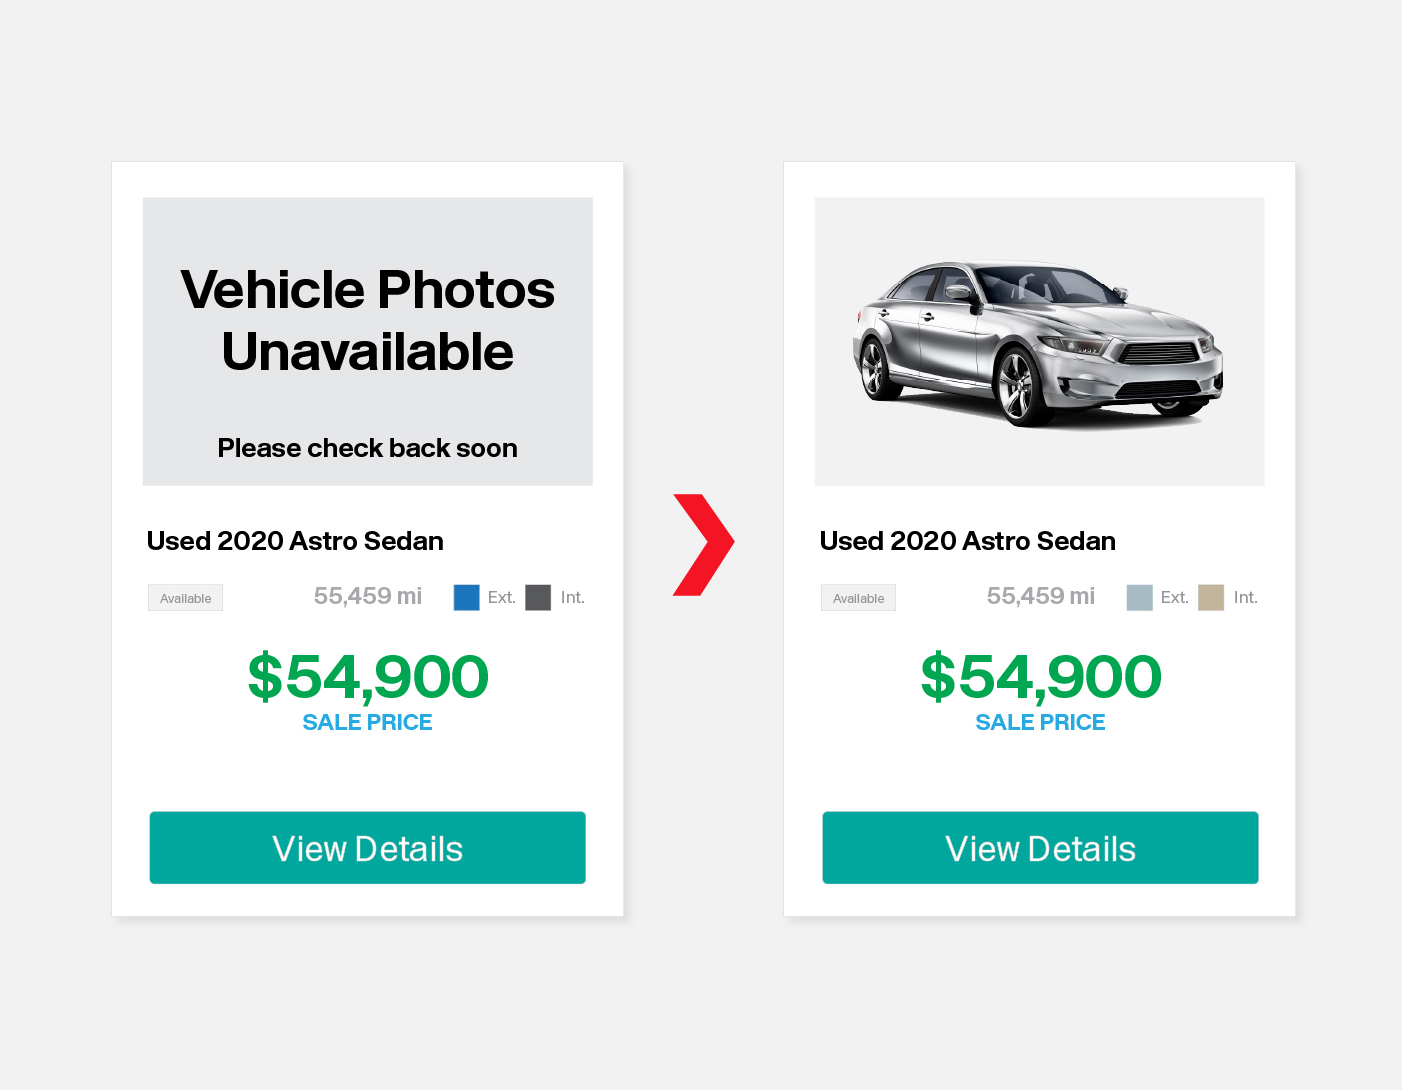Click the $54,900 price on right card
The height and width of the screenshot is (1090, 1402).
pos(1041,677)
